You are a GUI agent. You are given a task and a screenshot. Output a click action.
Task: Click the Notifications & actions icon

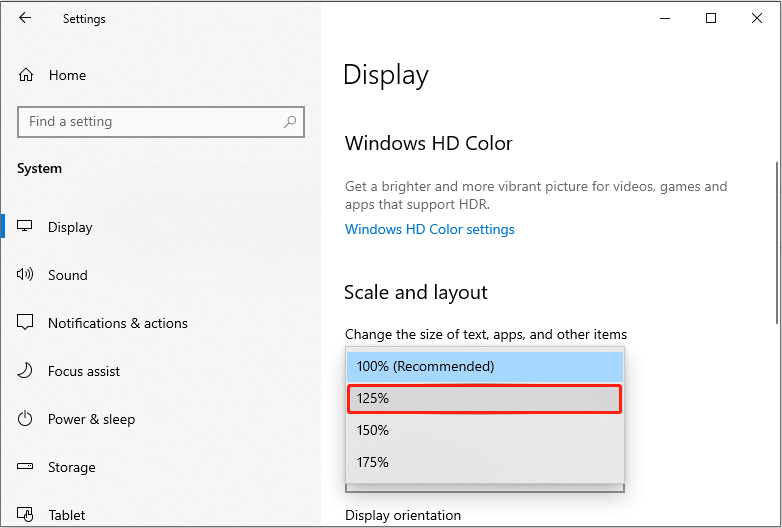[25, 322]
